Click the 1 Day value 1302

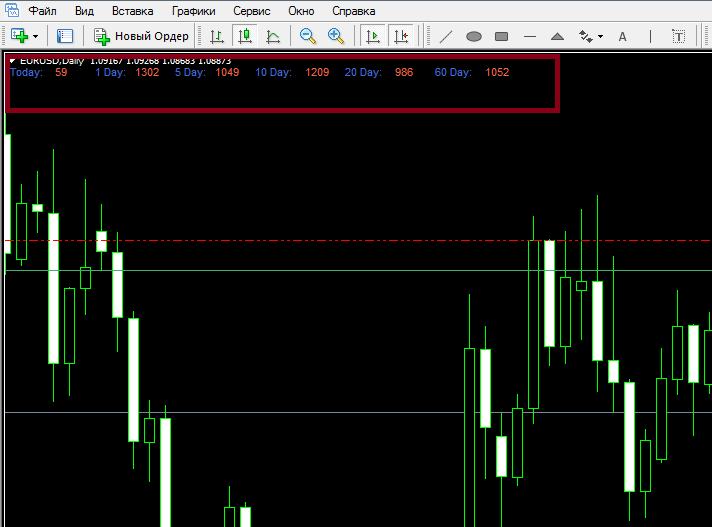click(x=147, y=72)
